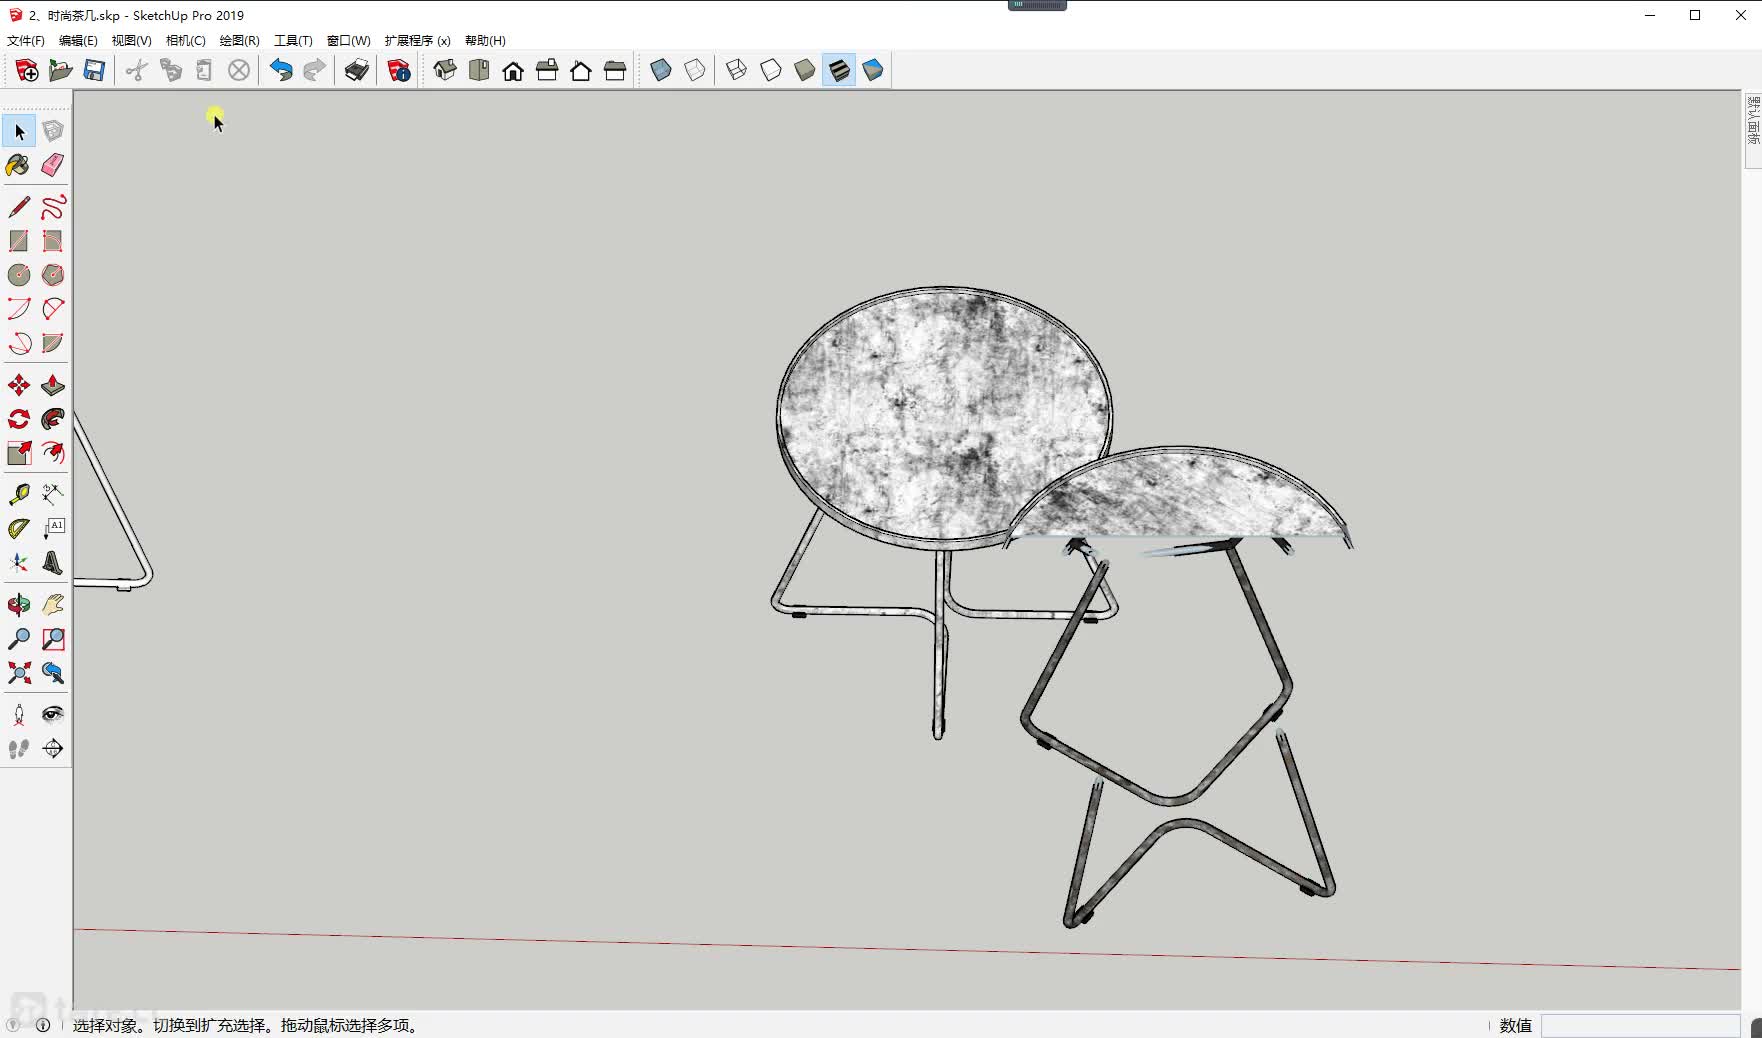
Task: Choose the Follow Me tool
Action: pyautogui.click(x=53, y=419)
